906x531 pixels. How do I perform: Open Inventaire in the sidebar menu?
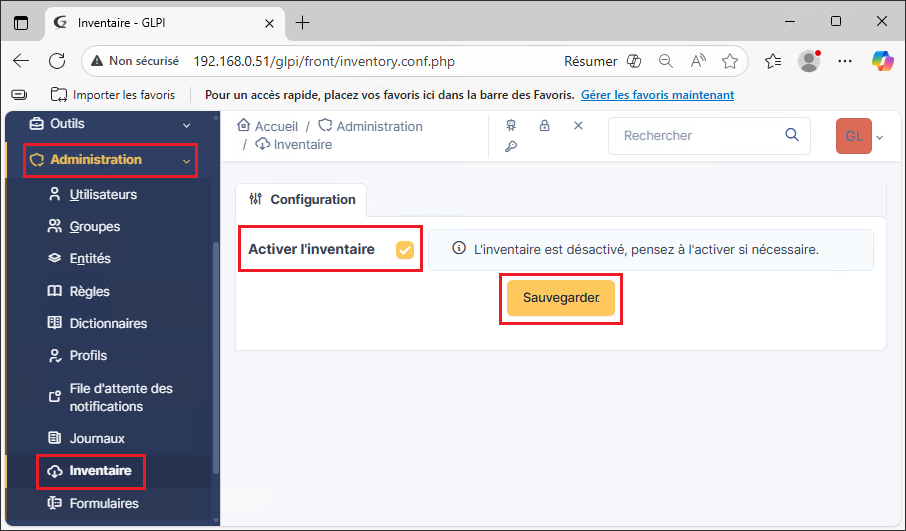[x=100, y=471]
